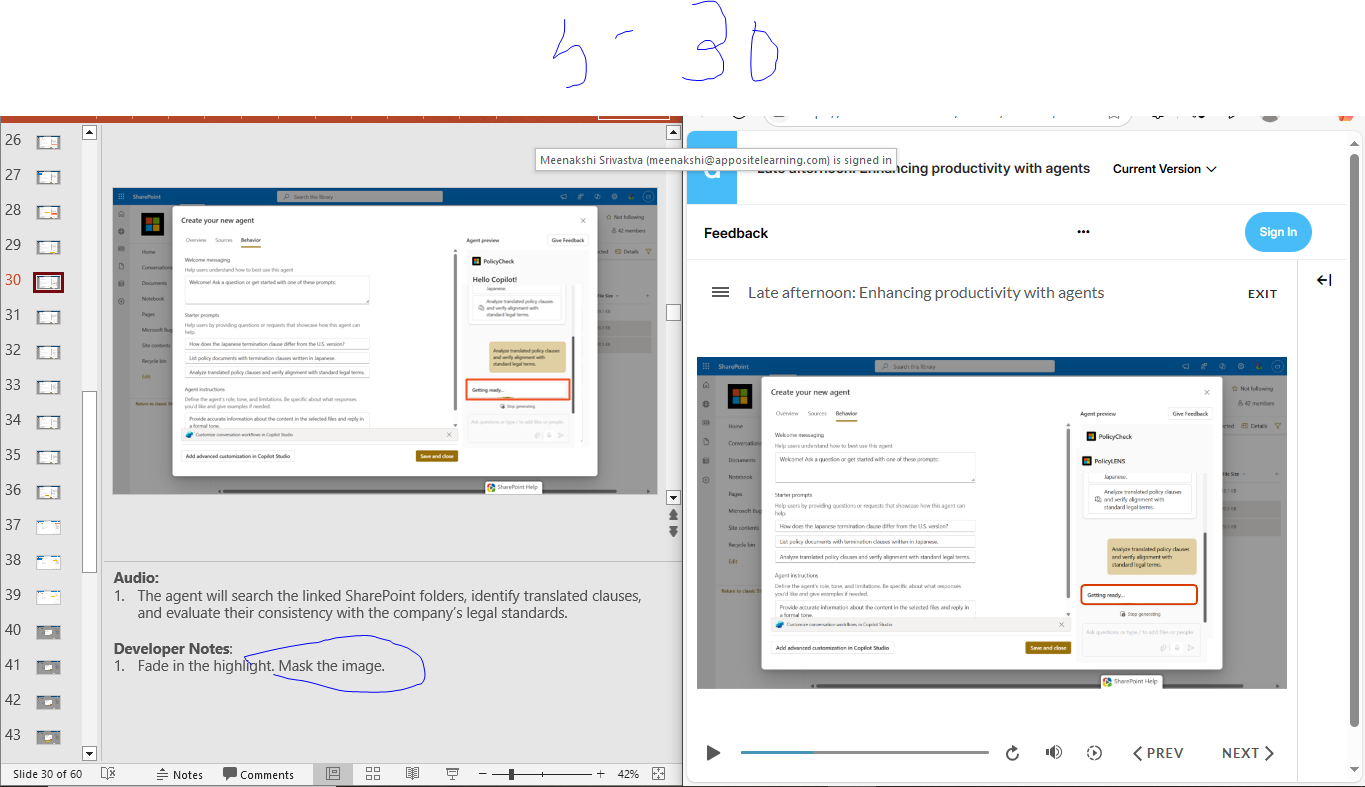Switch to Reading view
The image size is (1365, 787).
click(412, 774)
